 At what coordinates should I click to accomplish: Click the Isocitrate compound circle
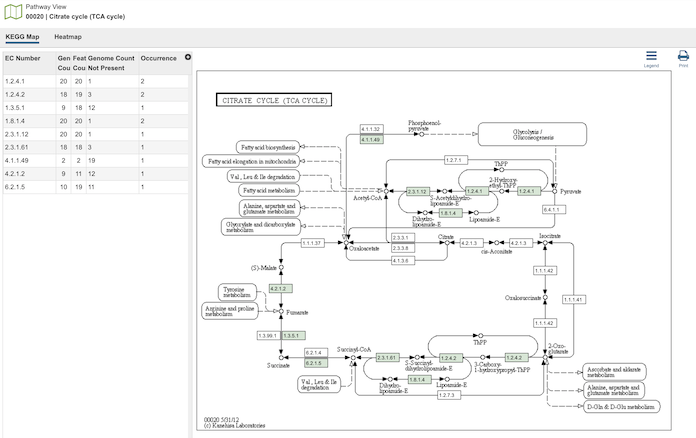pyautogui.click(x=545, y=243)
